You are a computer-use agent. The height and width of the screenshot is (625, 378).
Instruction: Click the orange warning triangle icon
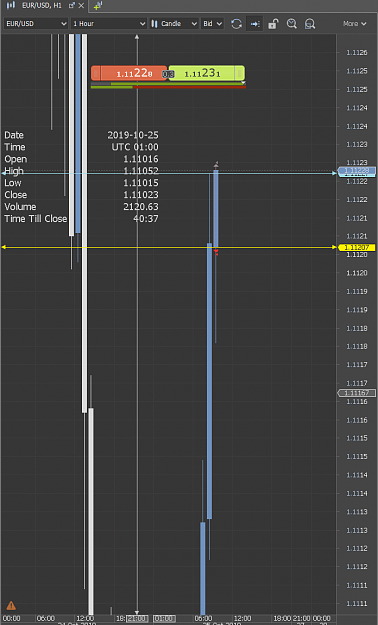coord(11,606)
